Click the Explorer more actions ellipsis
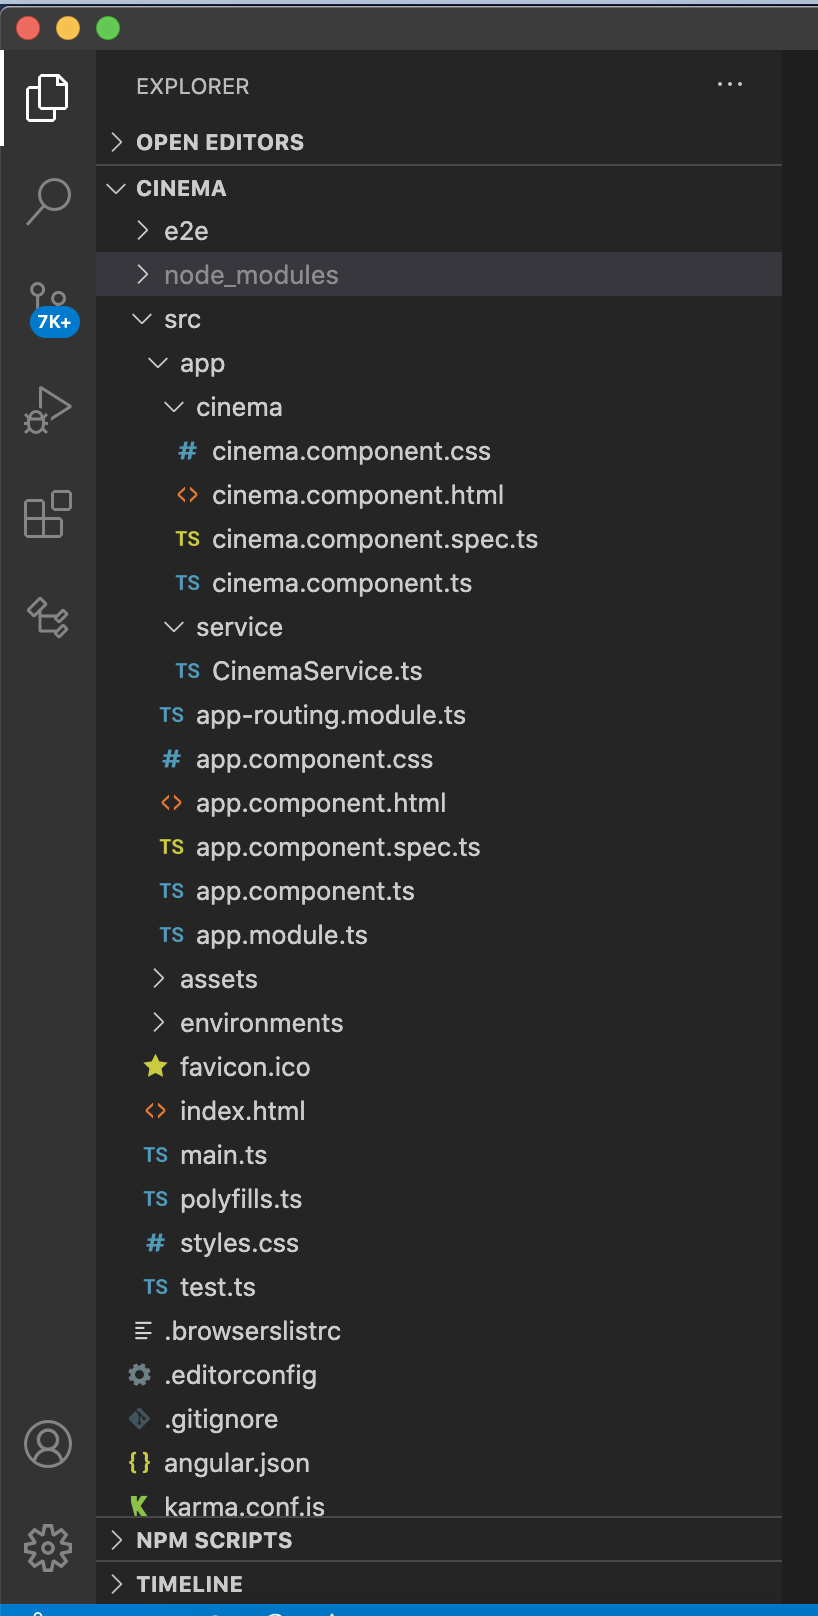818x1616 pixels. [x=730, y=85]
